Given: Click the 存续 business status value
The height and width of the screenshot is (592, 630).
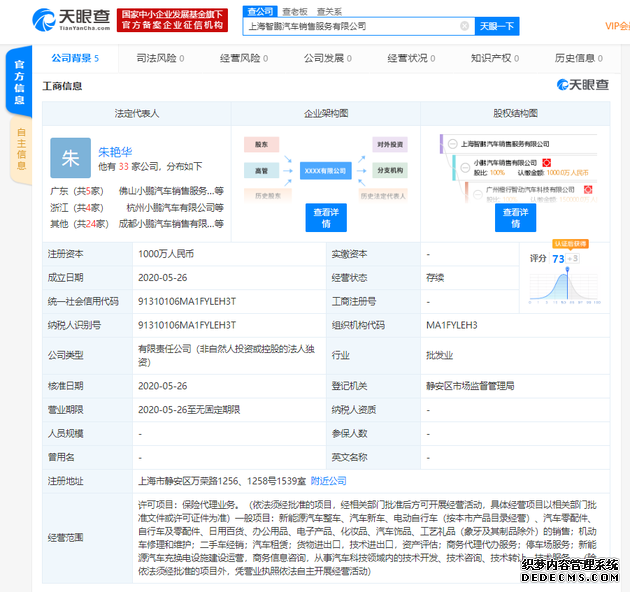Looking at the screenshot, I should pos(435,278).
